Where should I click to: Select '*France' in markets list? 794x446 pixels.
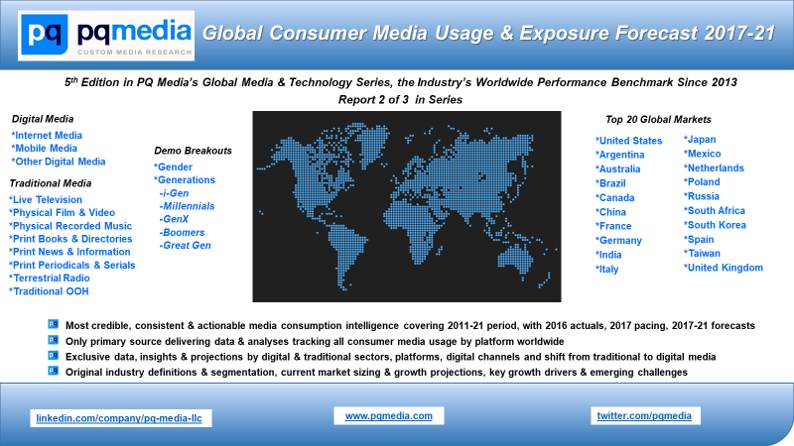click(613, 226)
